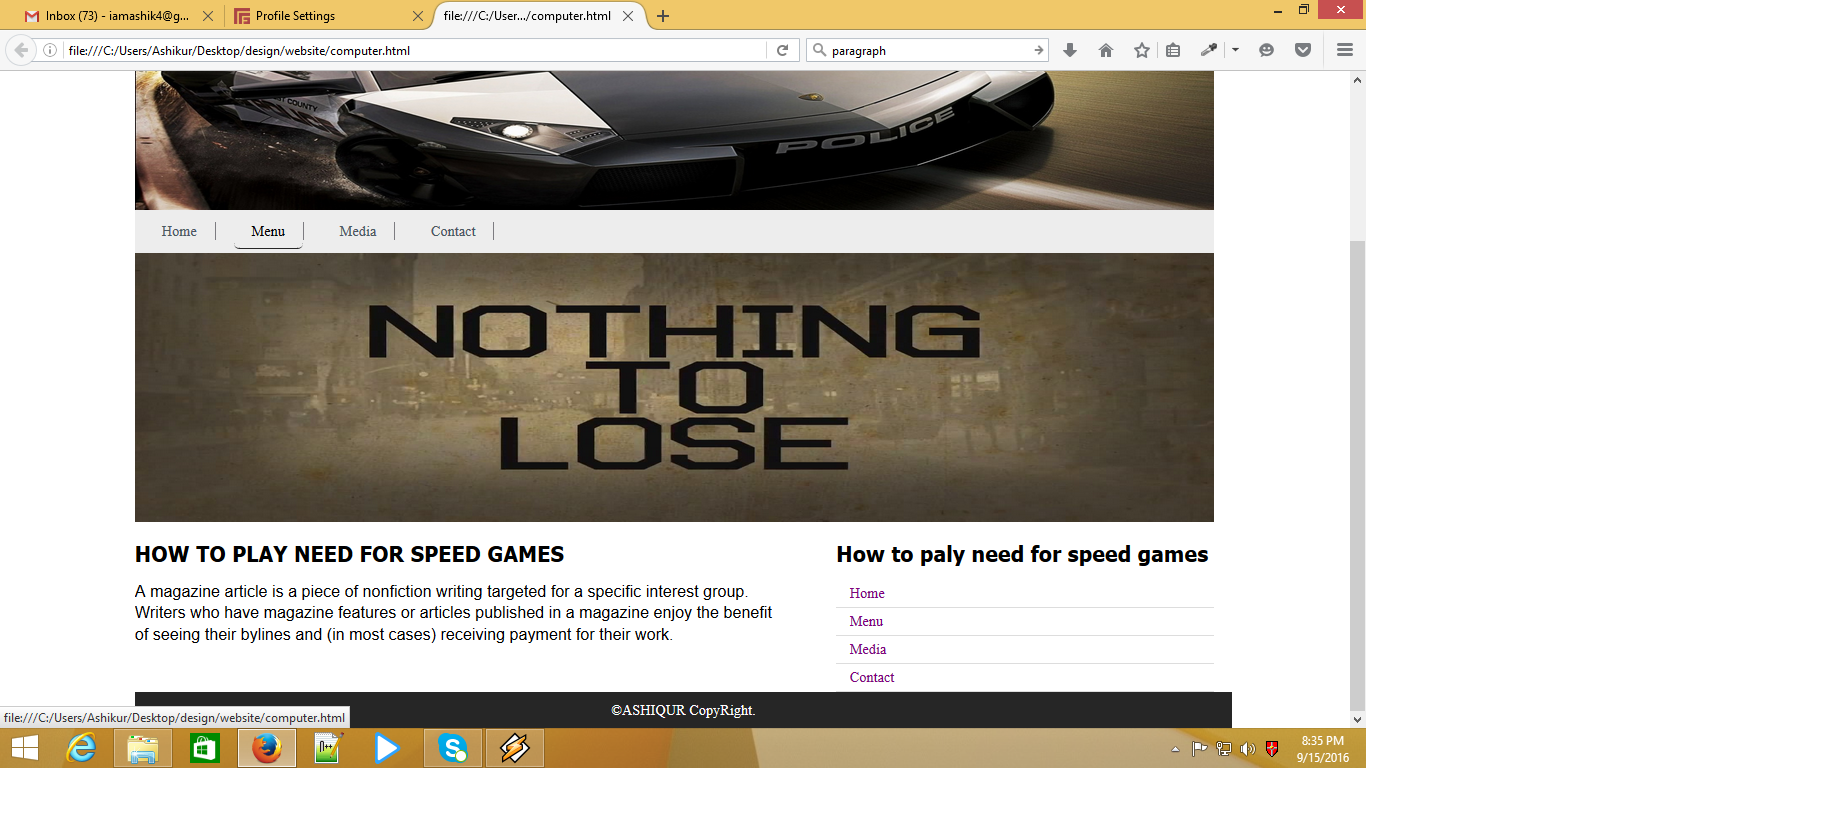This screenshot has height=826, width=1848.
Task: Open the Downloads arrow icon
Action: 1070,50
